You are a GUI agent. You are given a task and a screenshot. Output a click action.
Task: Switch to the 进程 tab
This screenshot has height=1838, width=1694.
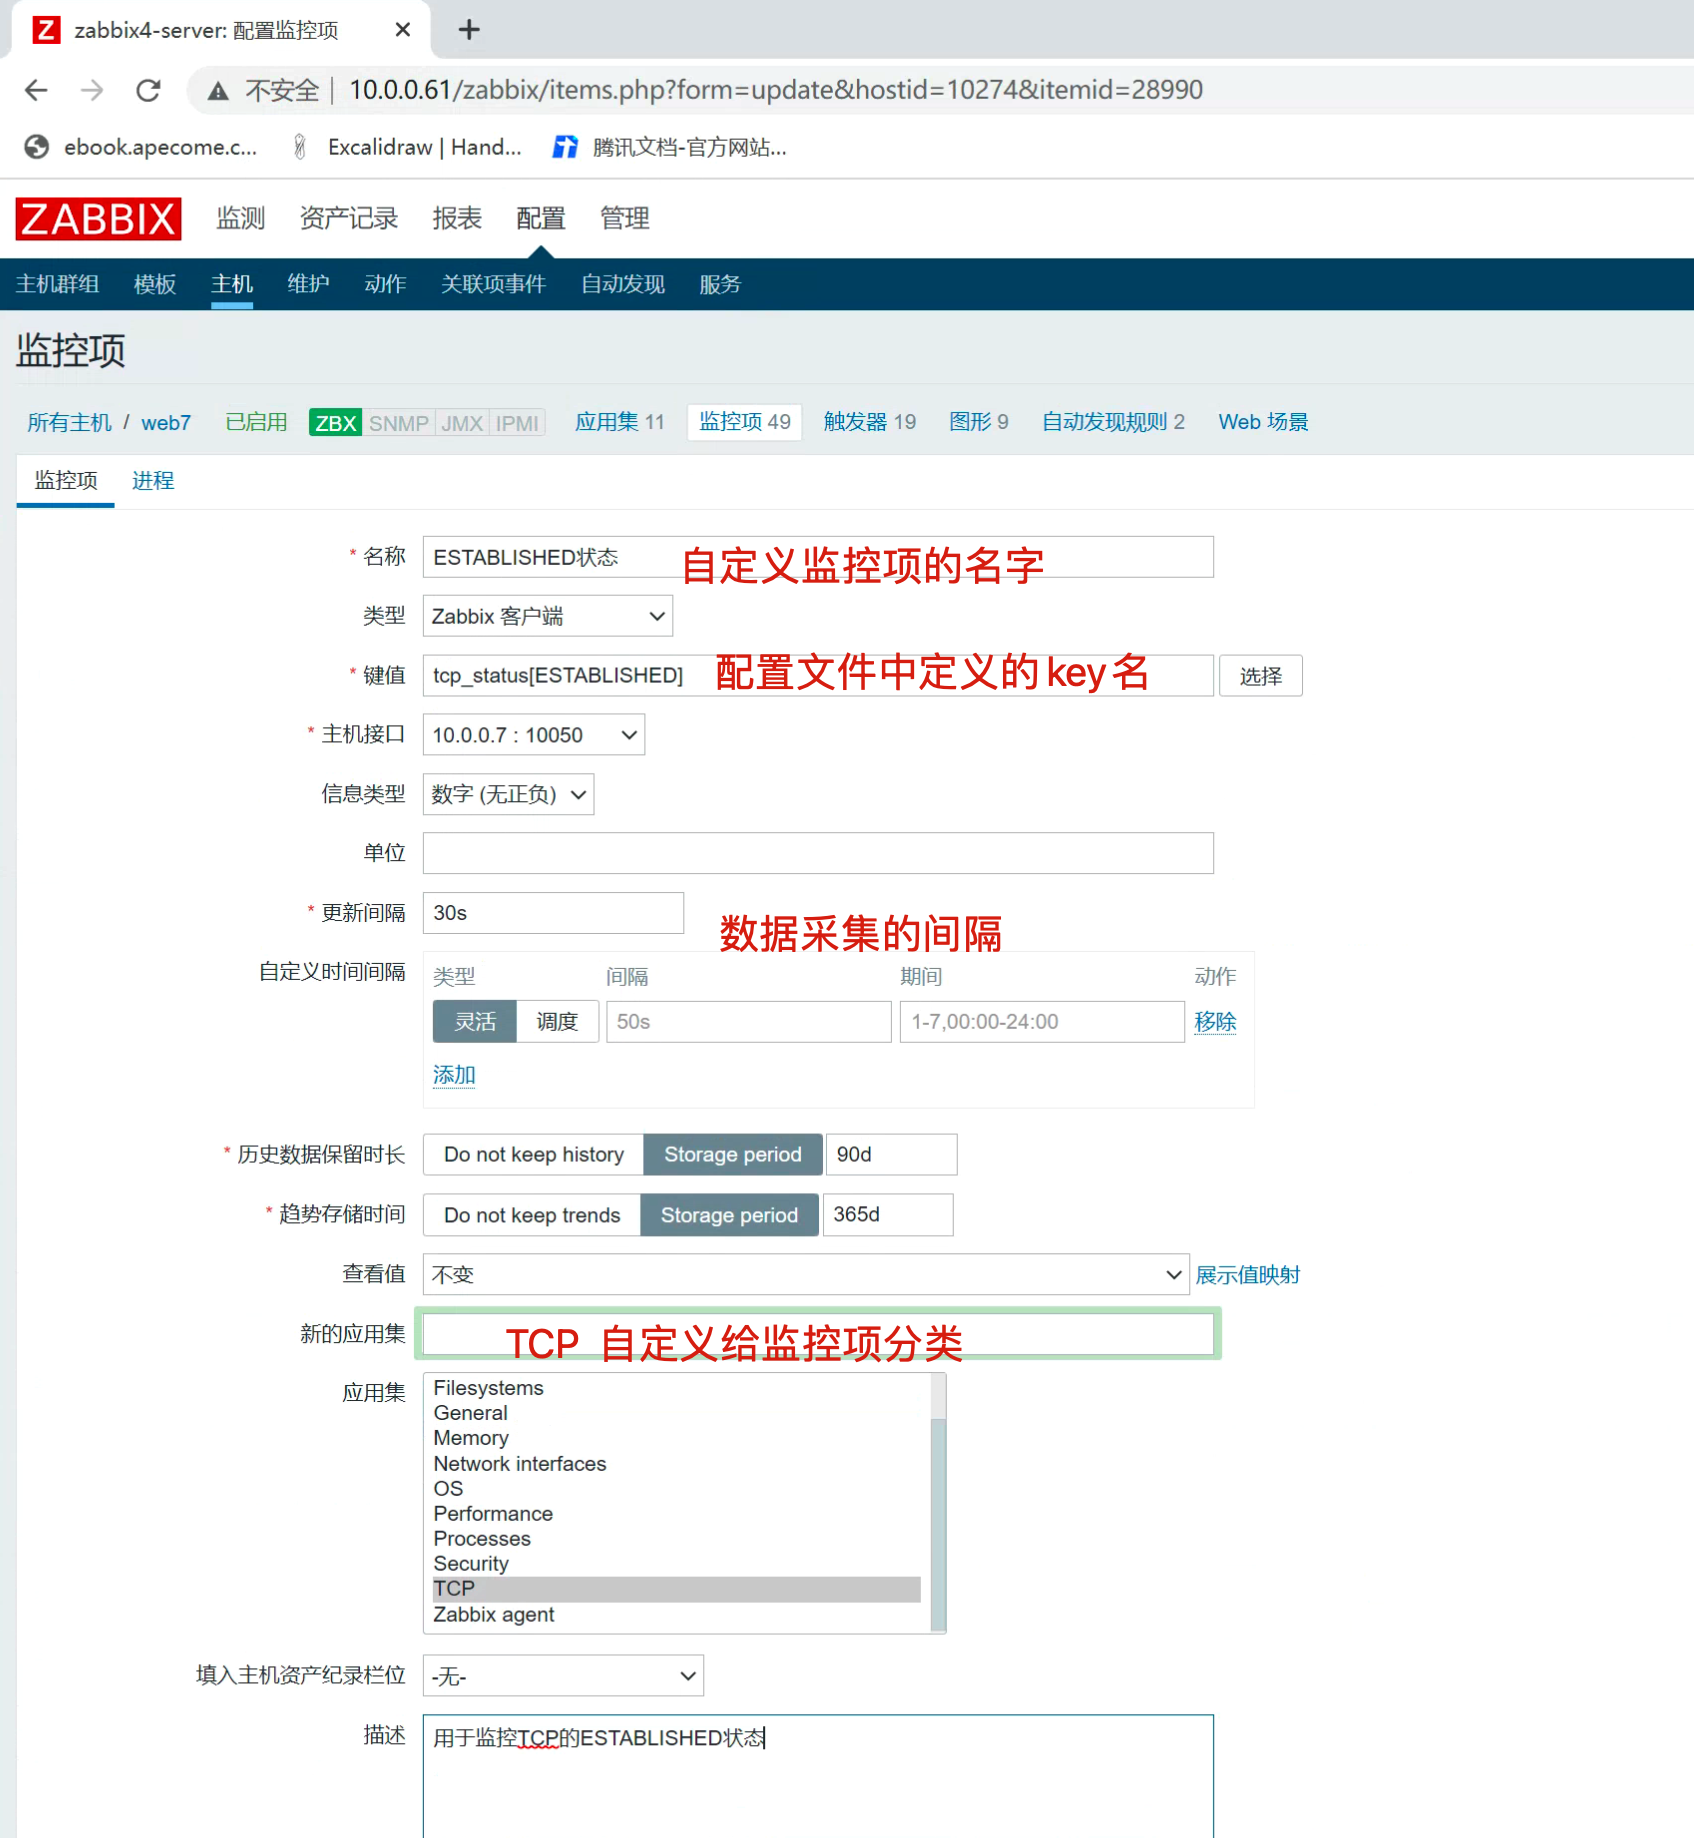point(153,481)
